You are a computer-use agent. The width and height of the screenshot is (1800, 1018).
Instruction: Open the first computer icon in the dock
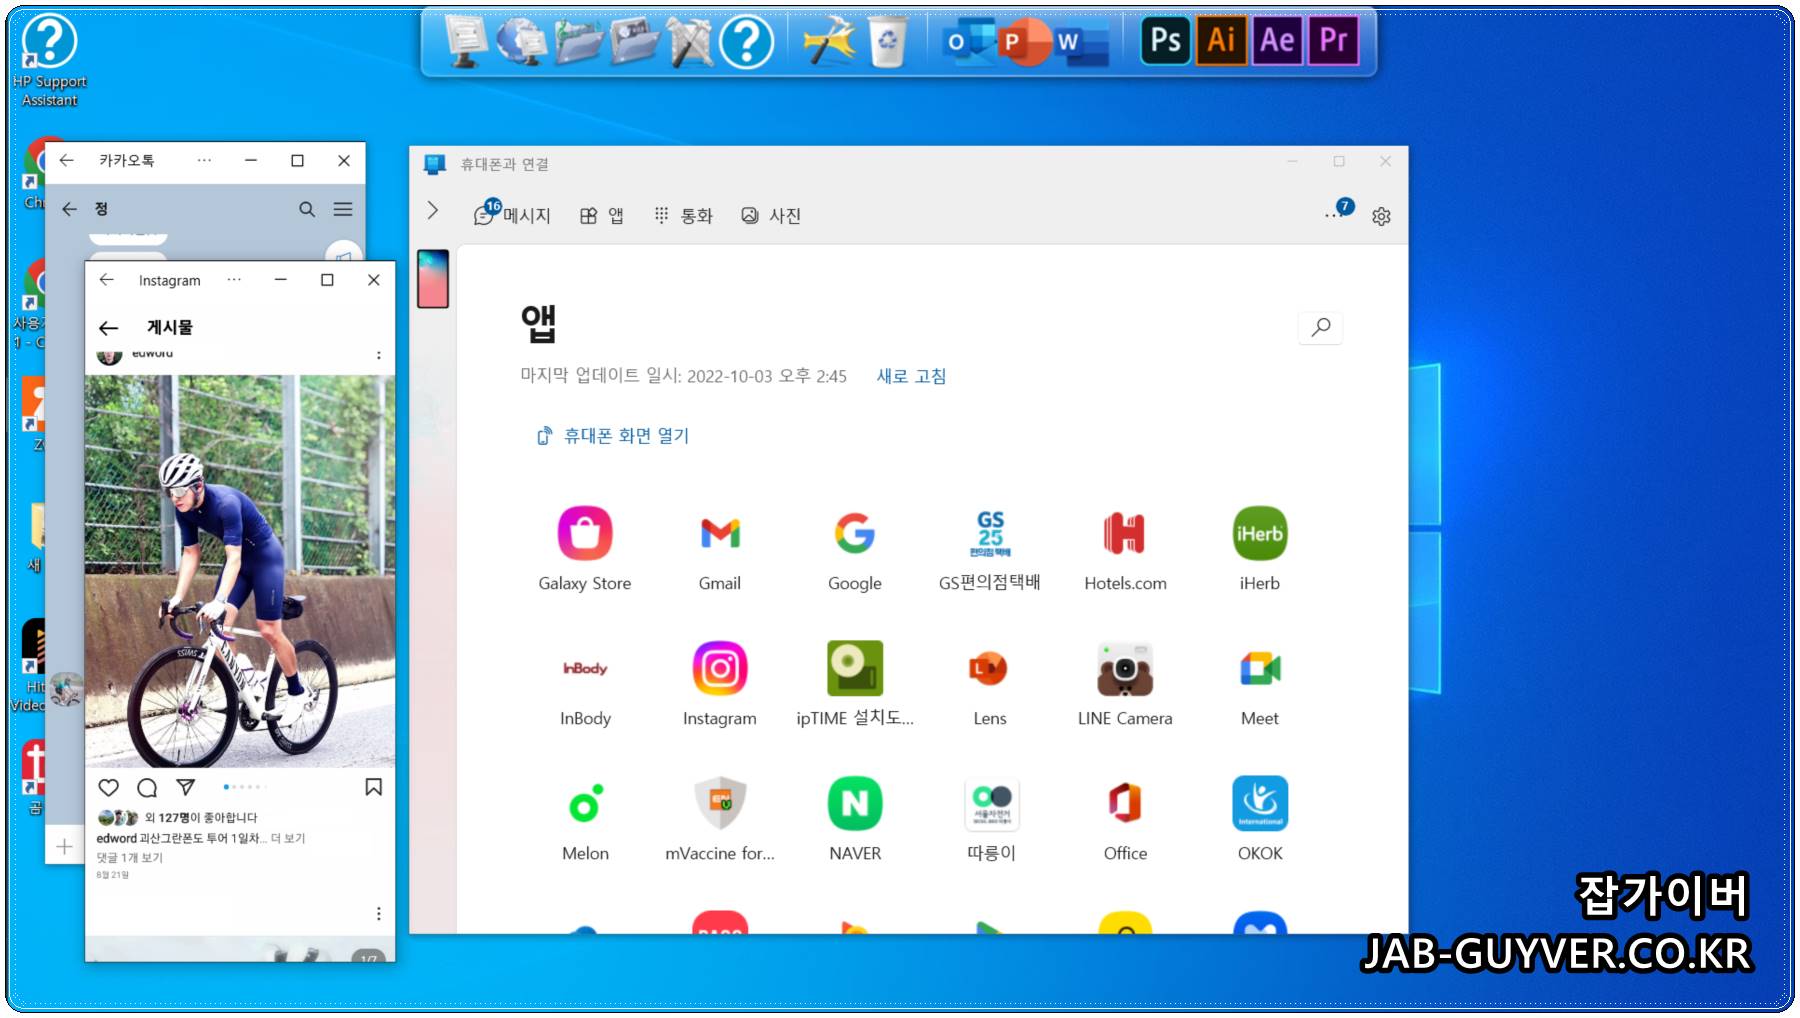point(464,42)
